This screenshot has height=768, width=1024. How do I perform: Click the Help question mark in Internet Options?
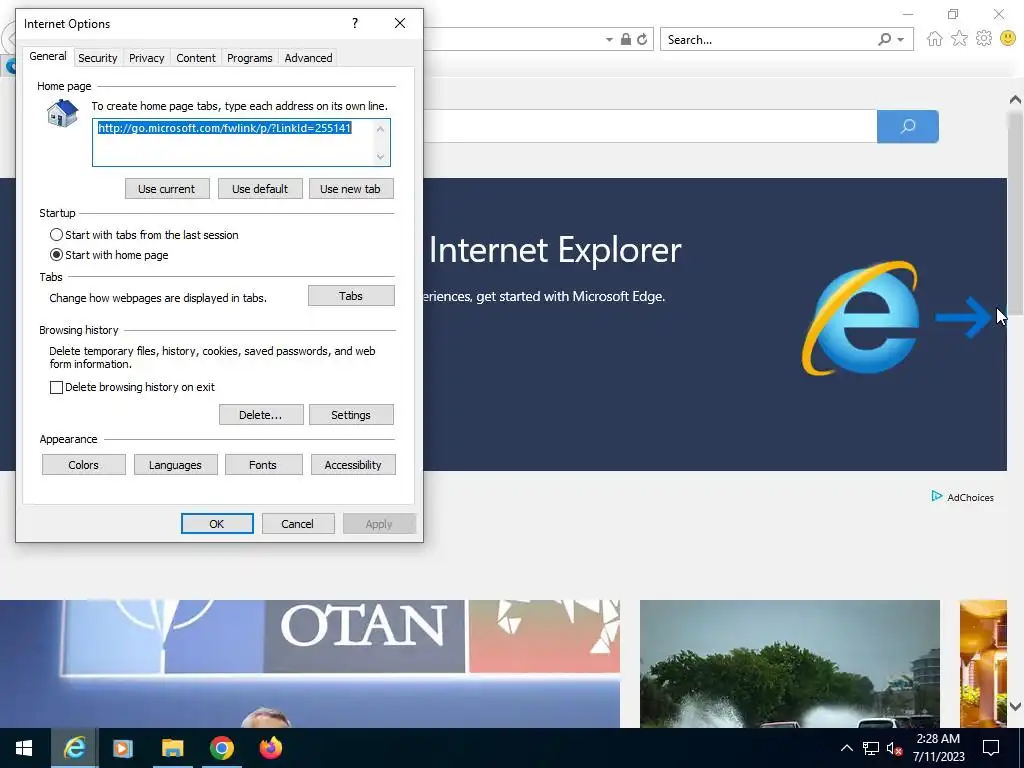click(355, 24)
